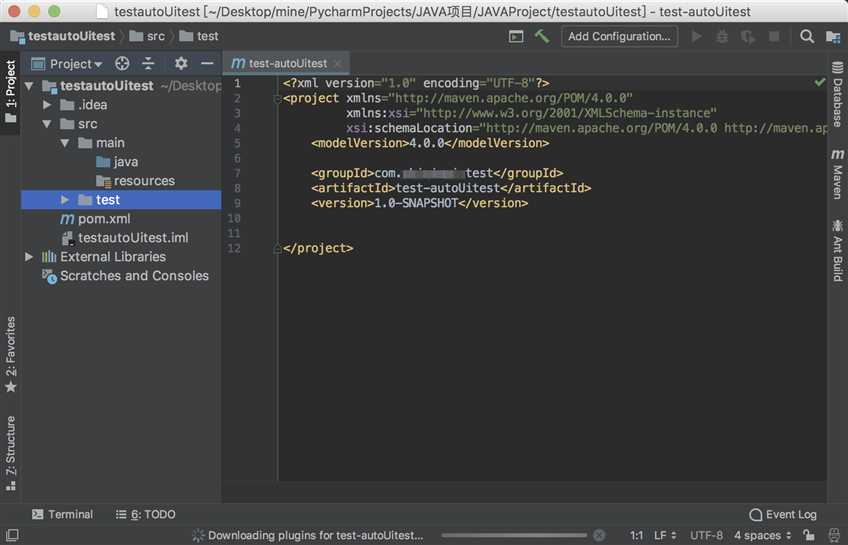Toggle the 1: Project tool window tab
Screen dimensions: 848x545
tap(10, 91)
